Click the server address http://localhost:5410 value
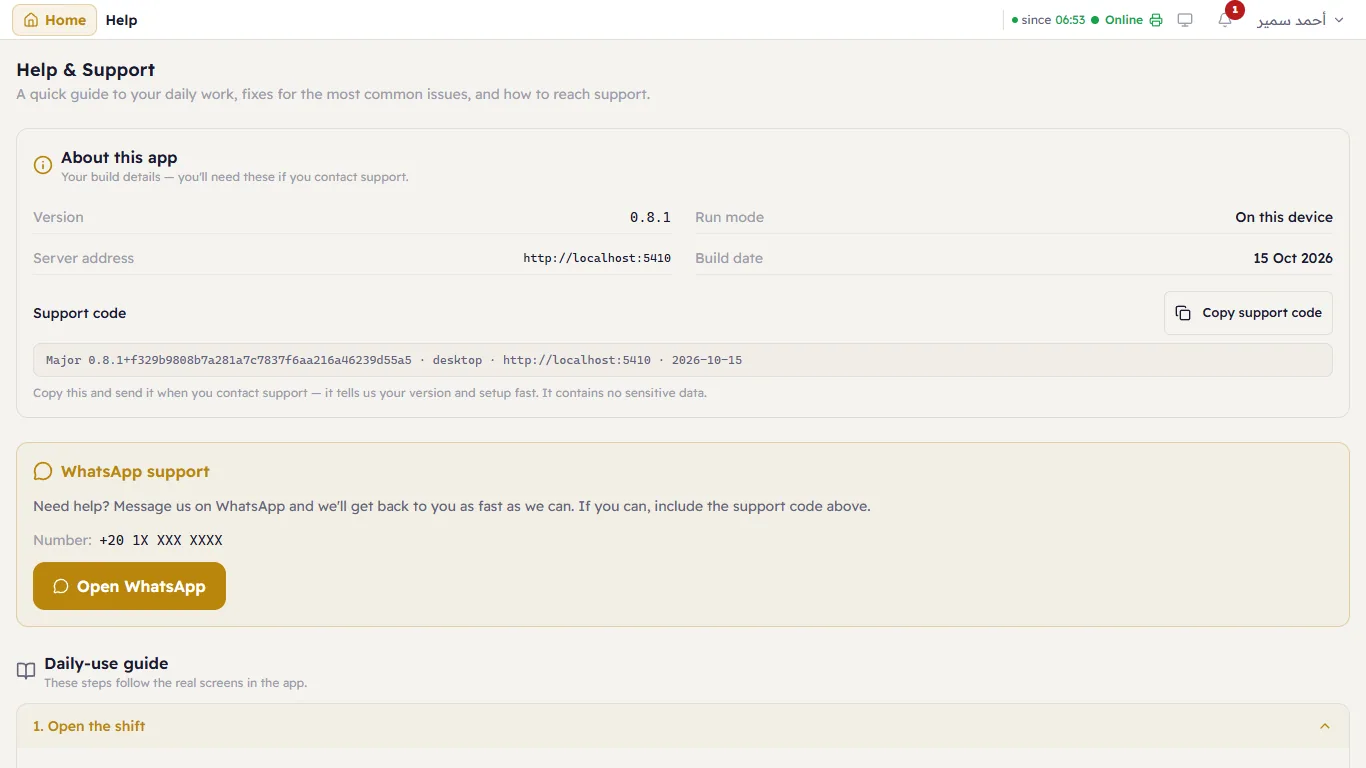The width and height of the screenshot is (1366, 768). 597,258
